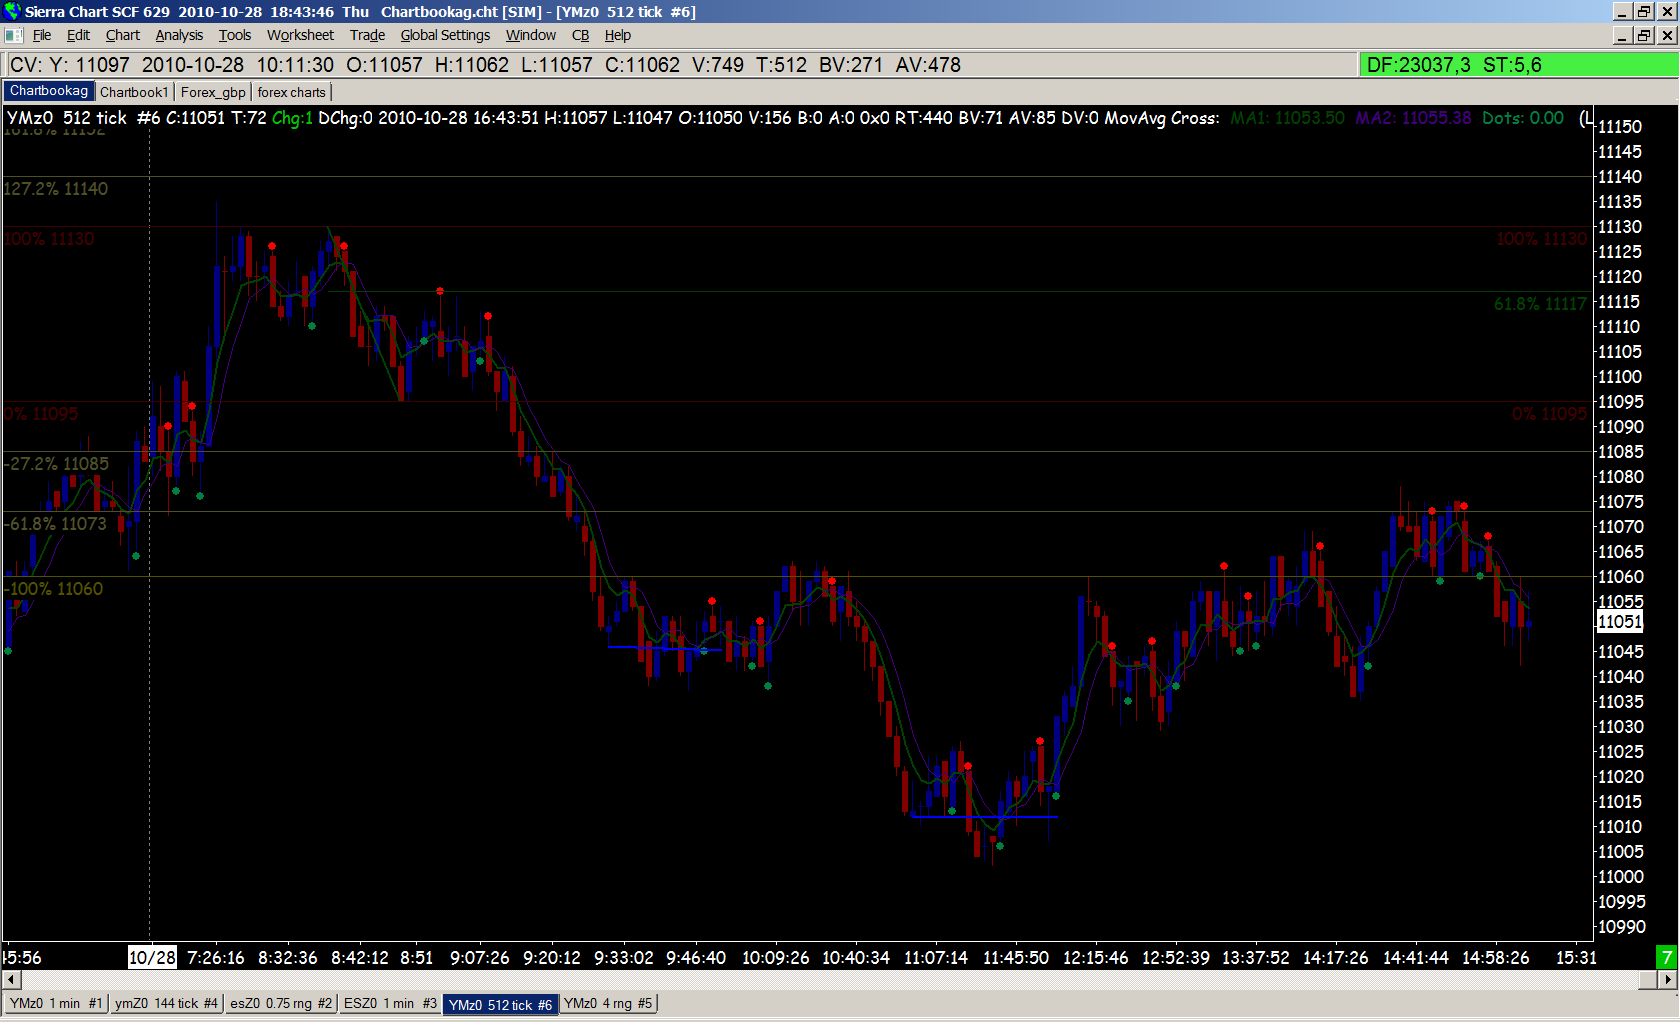Click the Sierra Chart title bar icon
The image size is (1680, 1022).
[11, 11]
